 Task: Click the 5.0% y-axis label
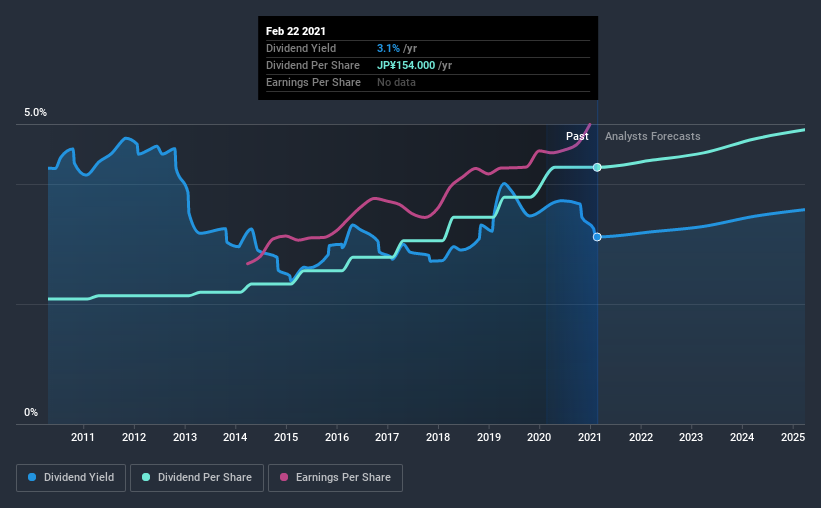click(x=35, y=113)
